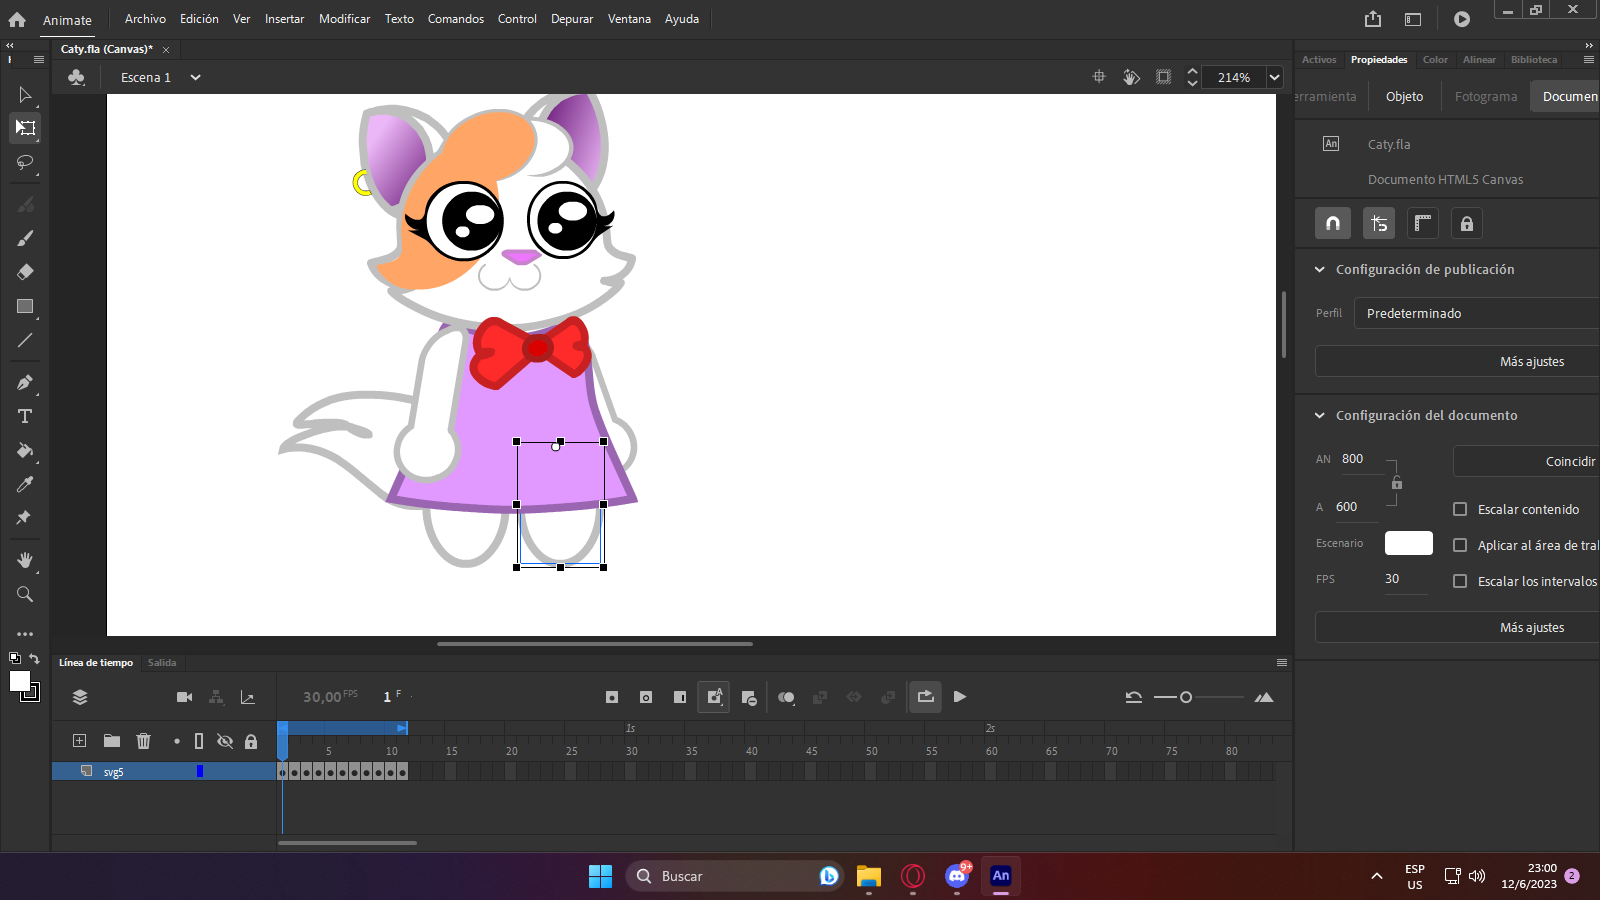Viewport: 1600px width, 900px height.
Task: Select the Eraser tool
Action: (x=25, y=272)
